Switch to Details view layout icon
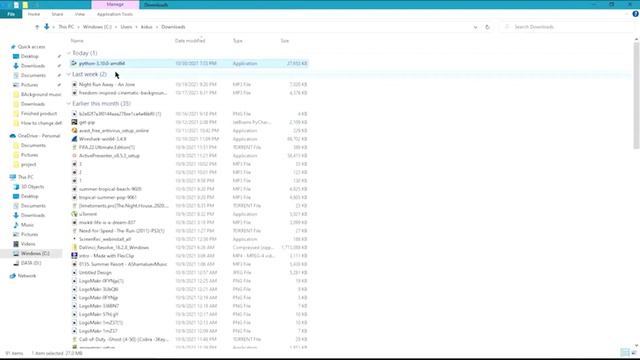This screenshot has width=640, height=360. coord(624,353)
